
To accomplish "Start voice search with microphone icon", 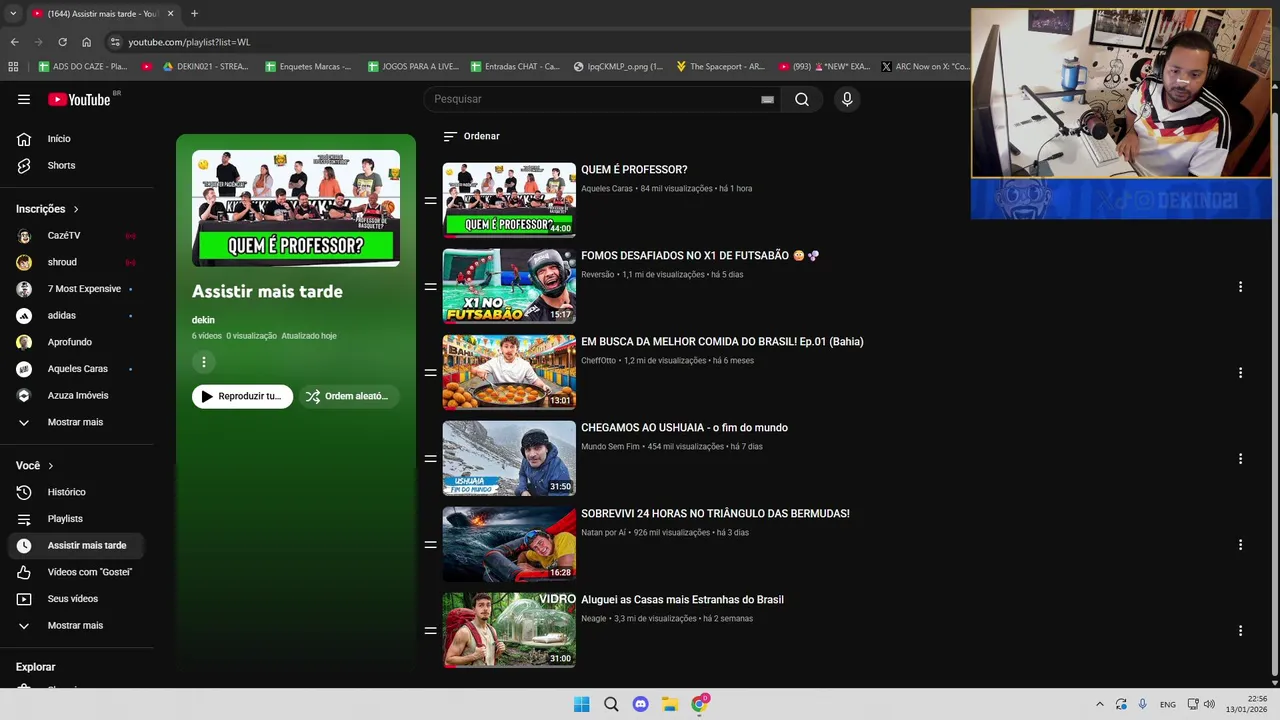I will coord(847,99).
